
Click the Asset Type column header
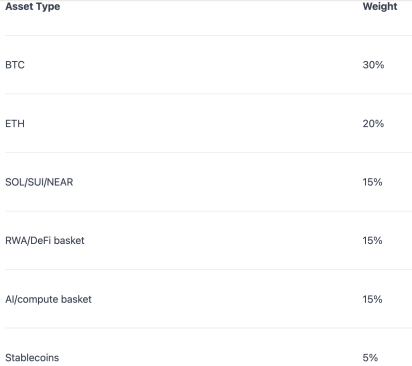(33, 7)
